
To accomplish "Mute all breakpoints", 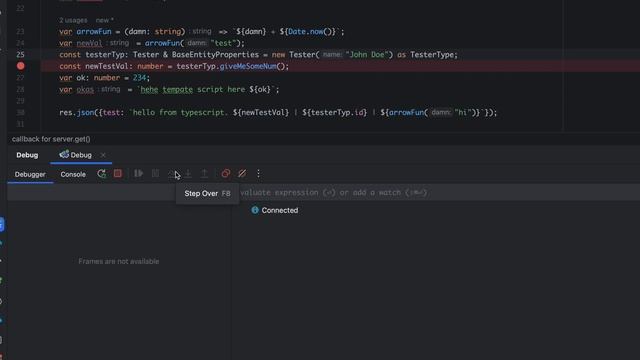I will pyautogui.click(x=242, y=173).
